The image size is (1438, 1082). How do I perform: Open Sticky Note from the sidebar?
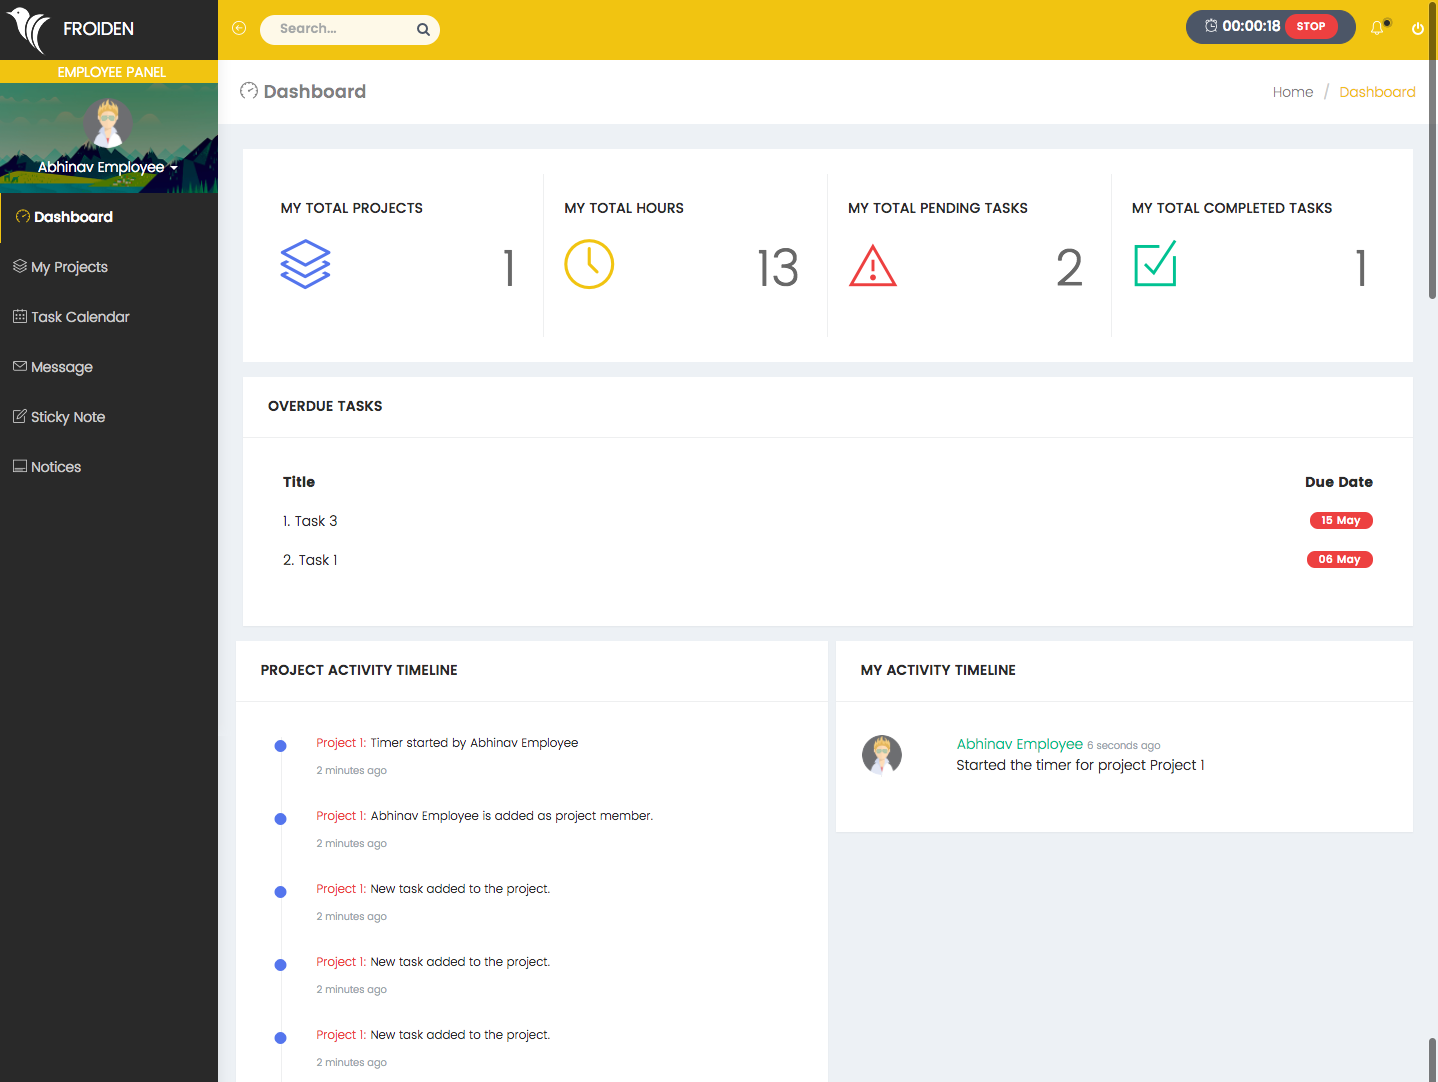68,417
